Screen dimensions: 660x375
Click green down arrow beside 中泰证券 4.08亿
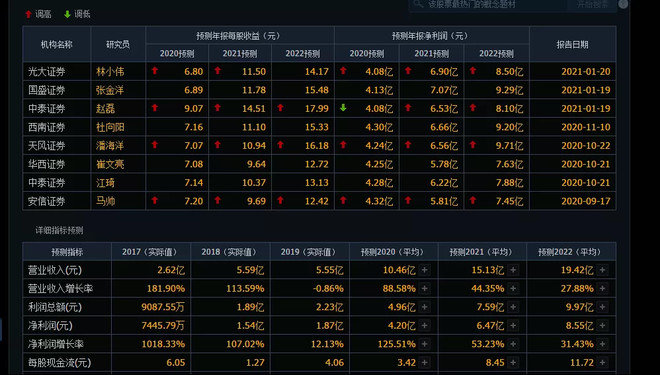tap(343, 108)
